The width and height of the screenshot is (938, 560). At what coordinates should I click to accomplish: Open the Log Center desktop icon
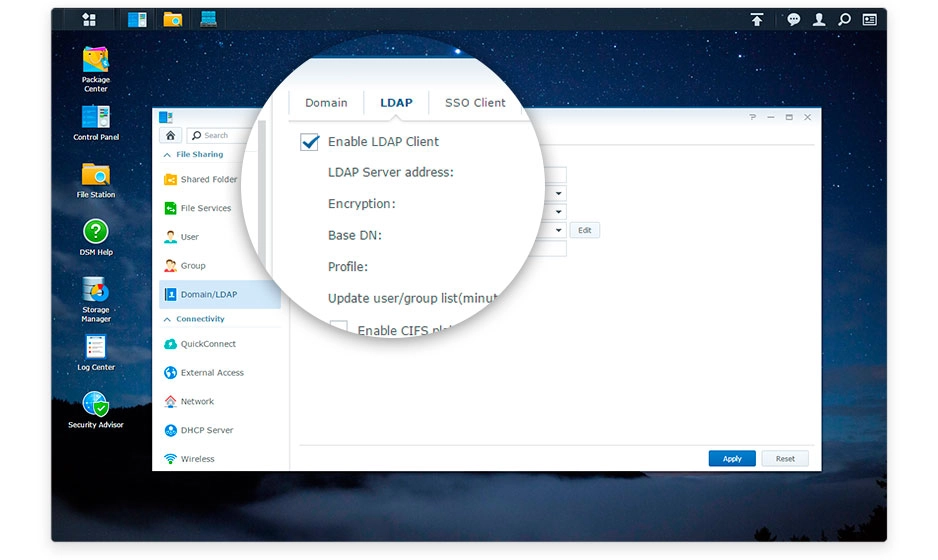(x=96, y=353)
